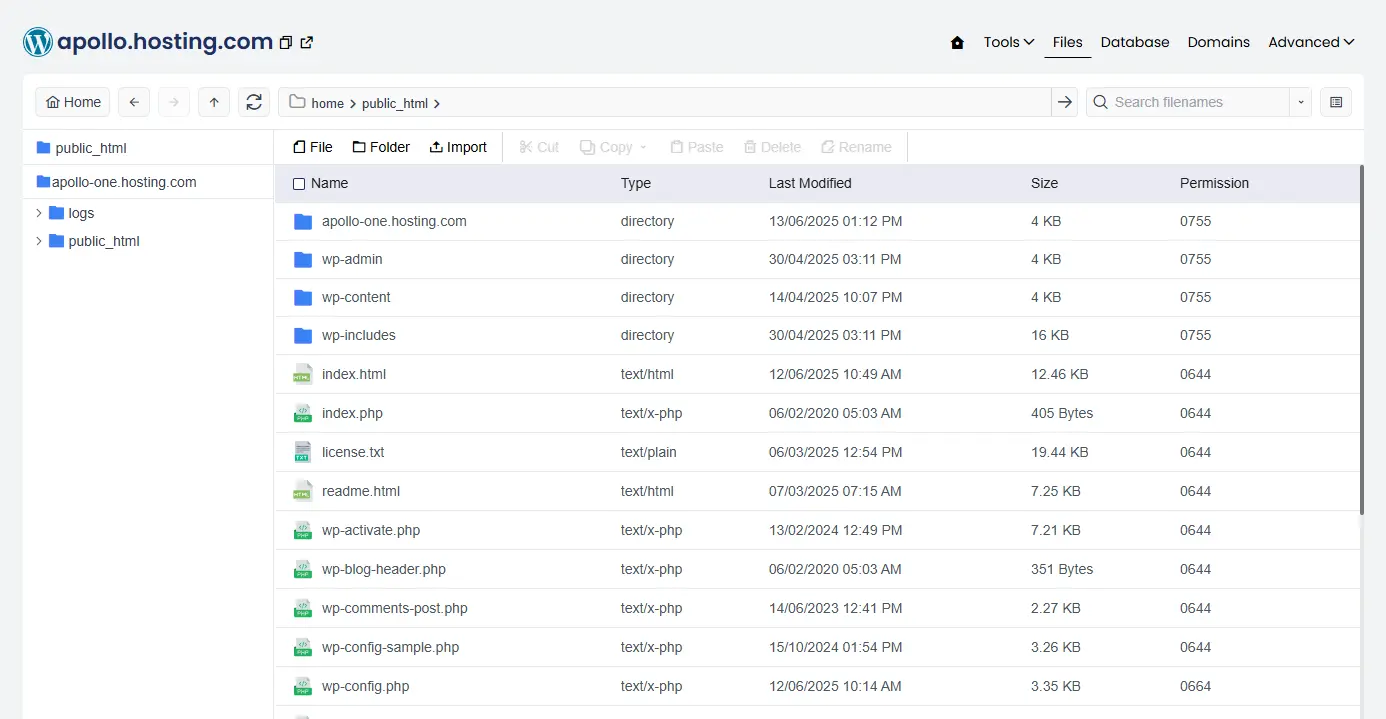
Task: Click the path go arrow button
Action: [1064, 102]
